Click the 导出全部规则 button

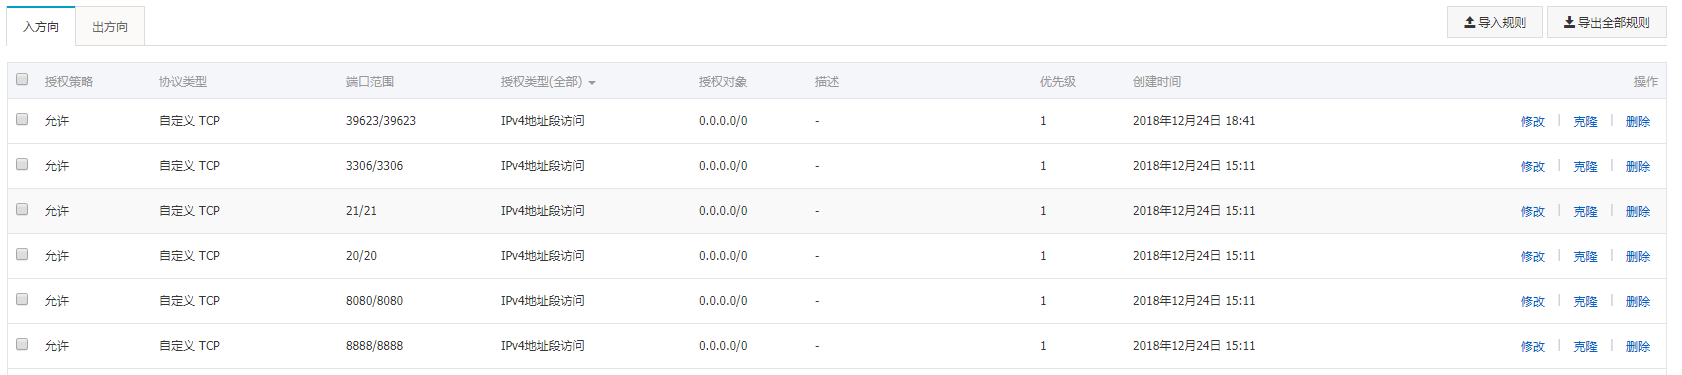[1607, 22]
